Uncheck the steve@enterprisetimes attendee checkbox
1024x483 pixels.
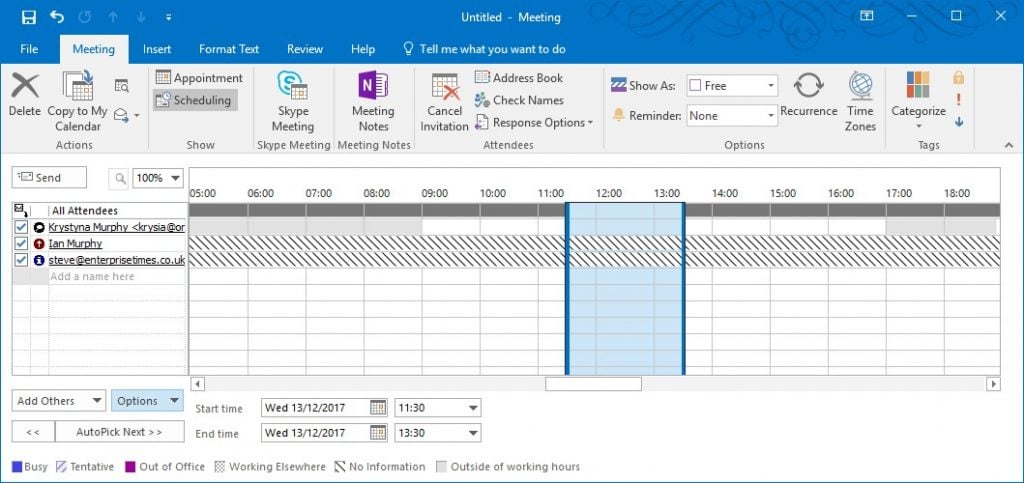pos(20,260)
